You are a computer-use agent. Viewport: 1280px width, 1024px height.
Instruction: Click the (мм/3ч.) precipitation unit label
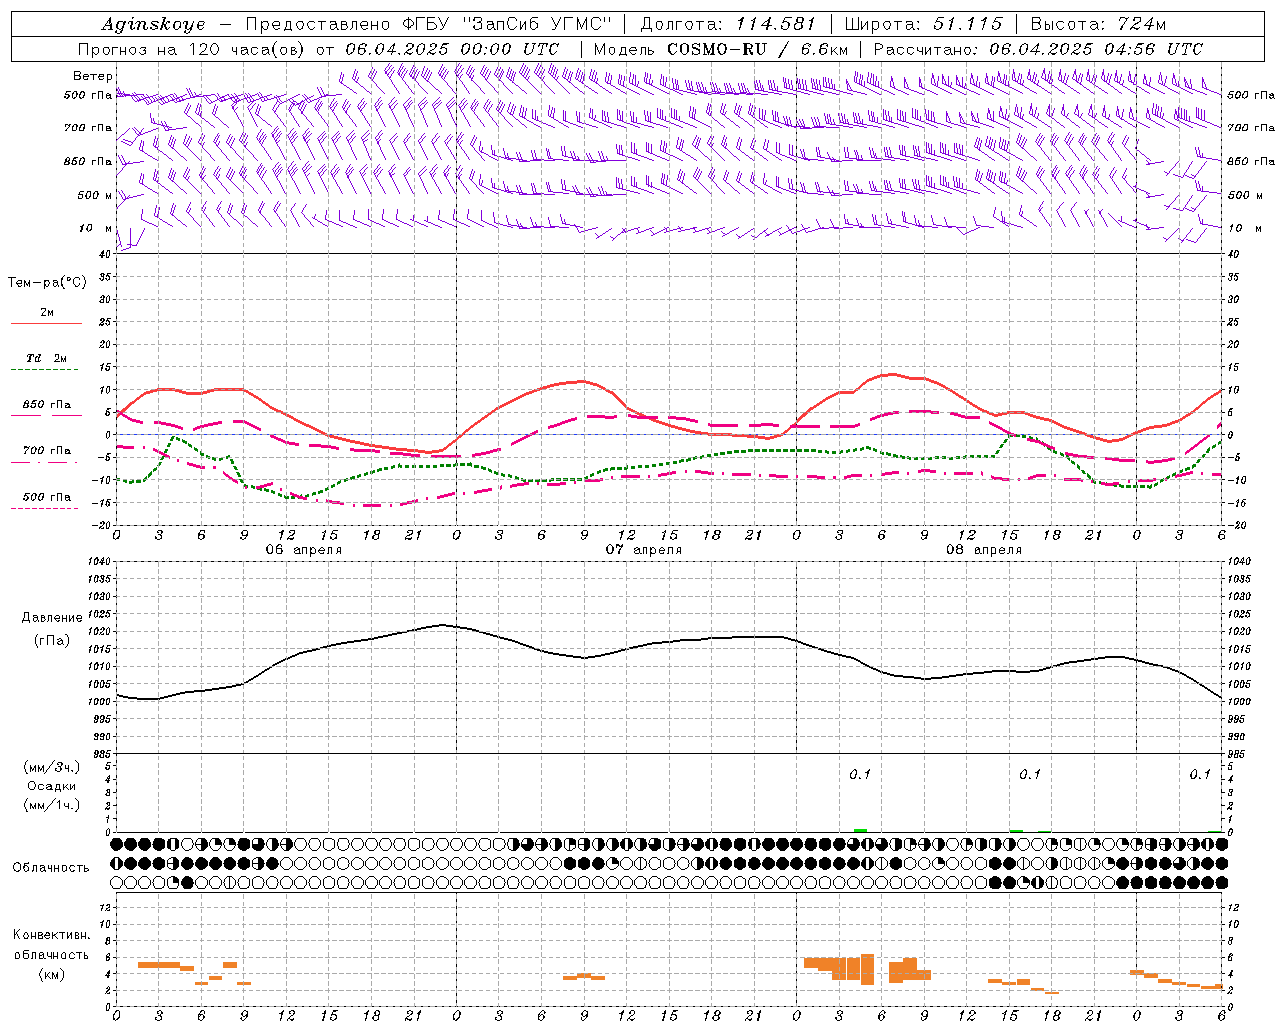coord(51,767)
